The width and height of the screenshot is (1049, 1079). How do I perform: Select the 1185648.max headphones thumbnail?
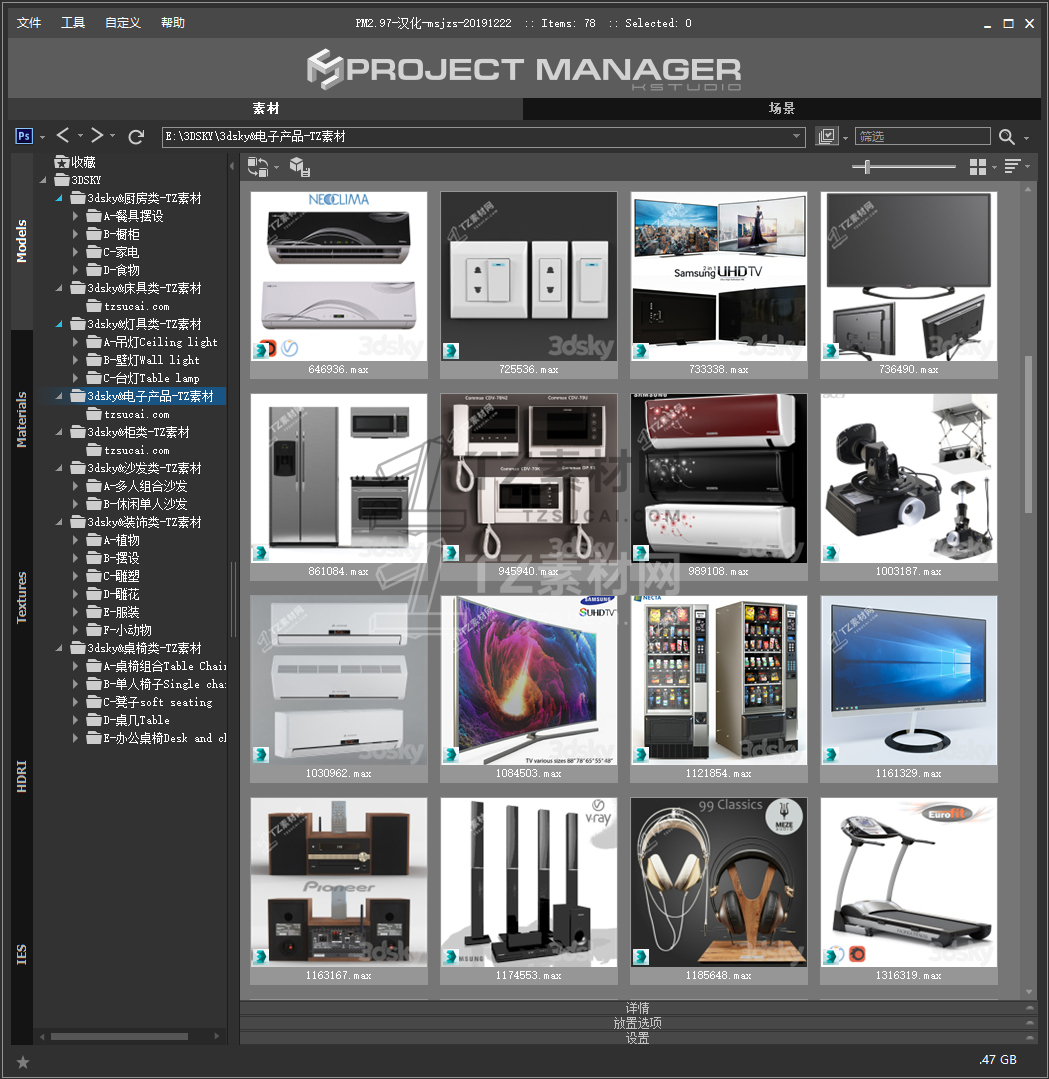719,882
